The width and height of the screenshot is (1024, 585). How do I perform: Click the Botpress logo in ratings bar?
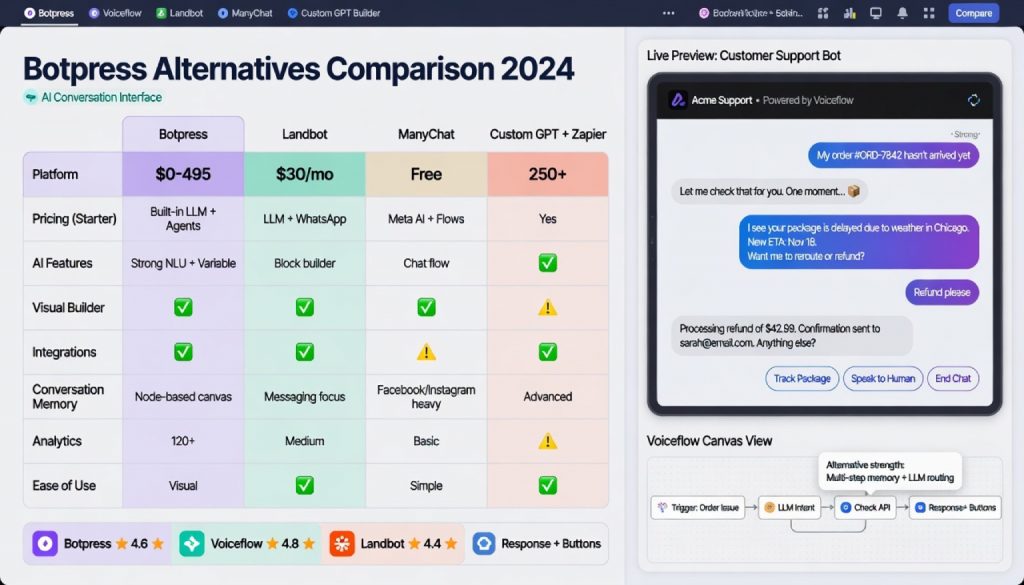[45, 543]
